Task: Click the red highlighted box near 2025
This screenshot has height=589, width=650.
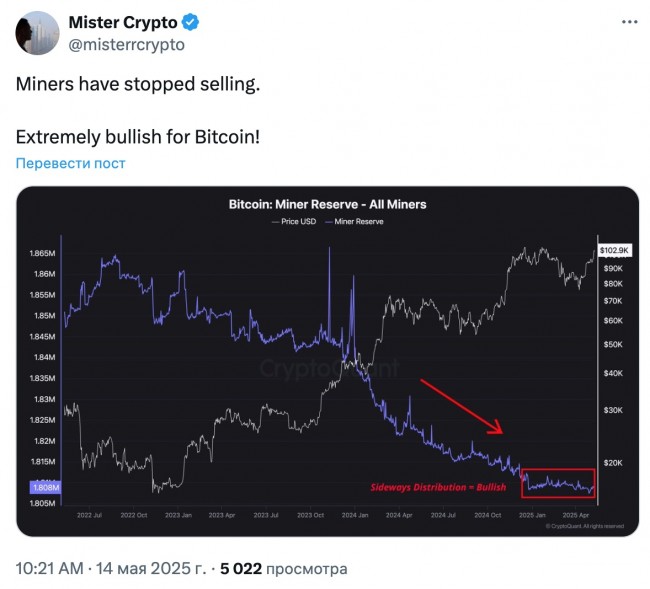Action: pos(558,483)
